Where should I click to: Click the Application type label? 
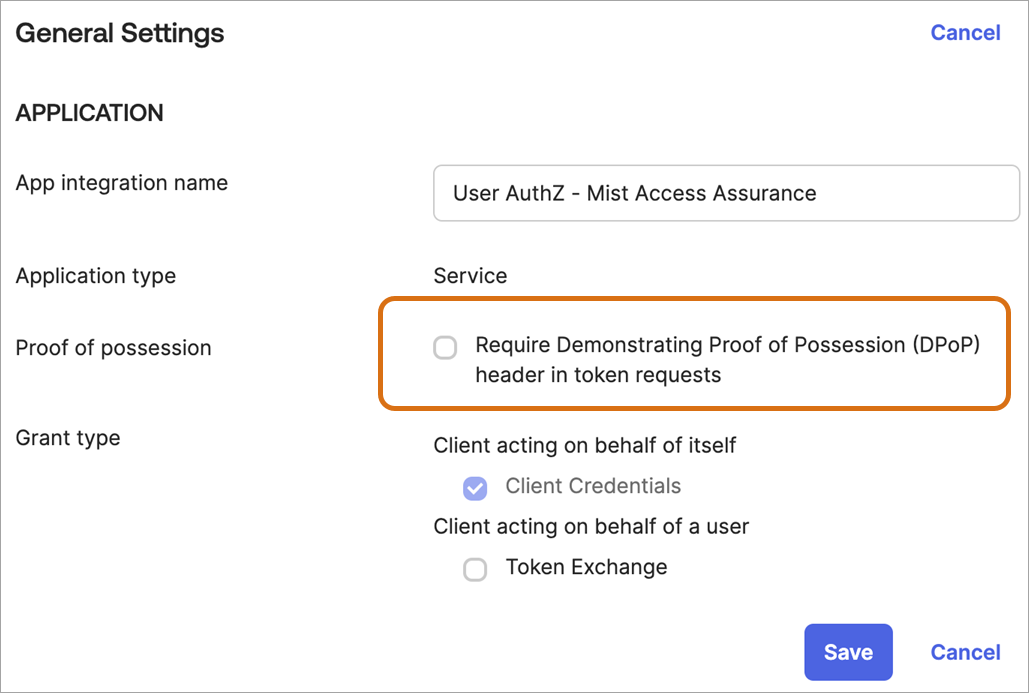pyautogui.click(x=96, y=276)
